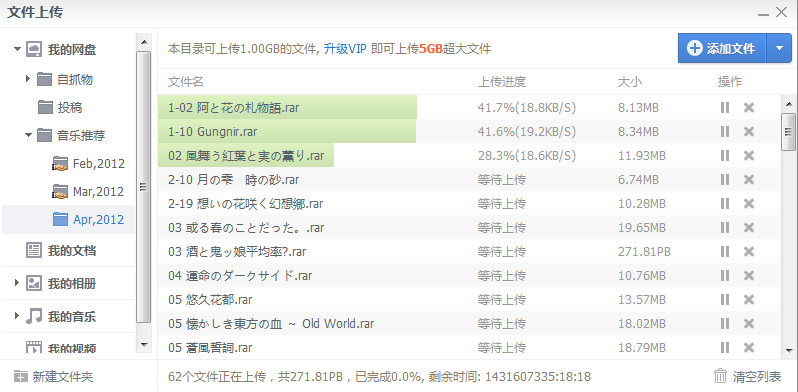Pause 05 懐かしき東方の血 ~ Old World.rar

(725, 323)
